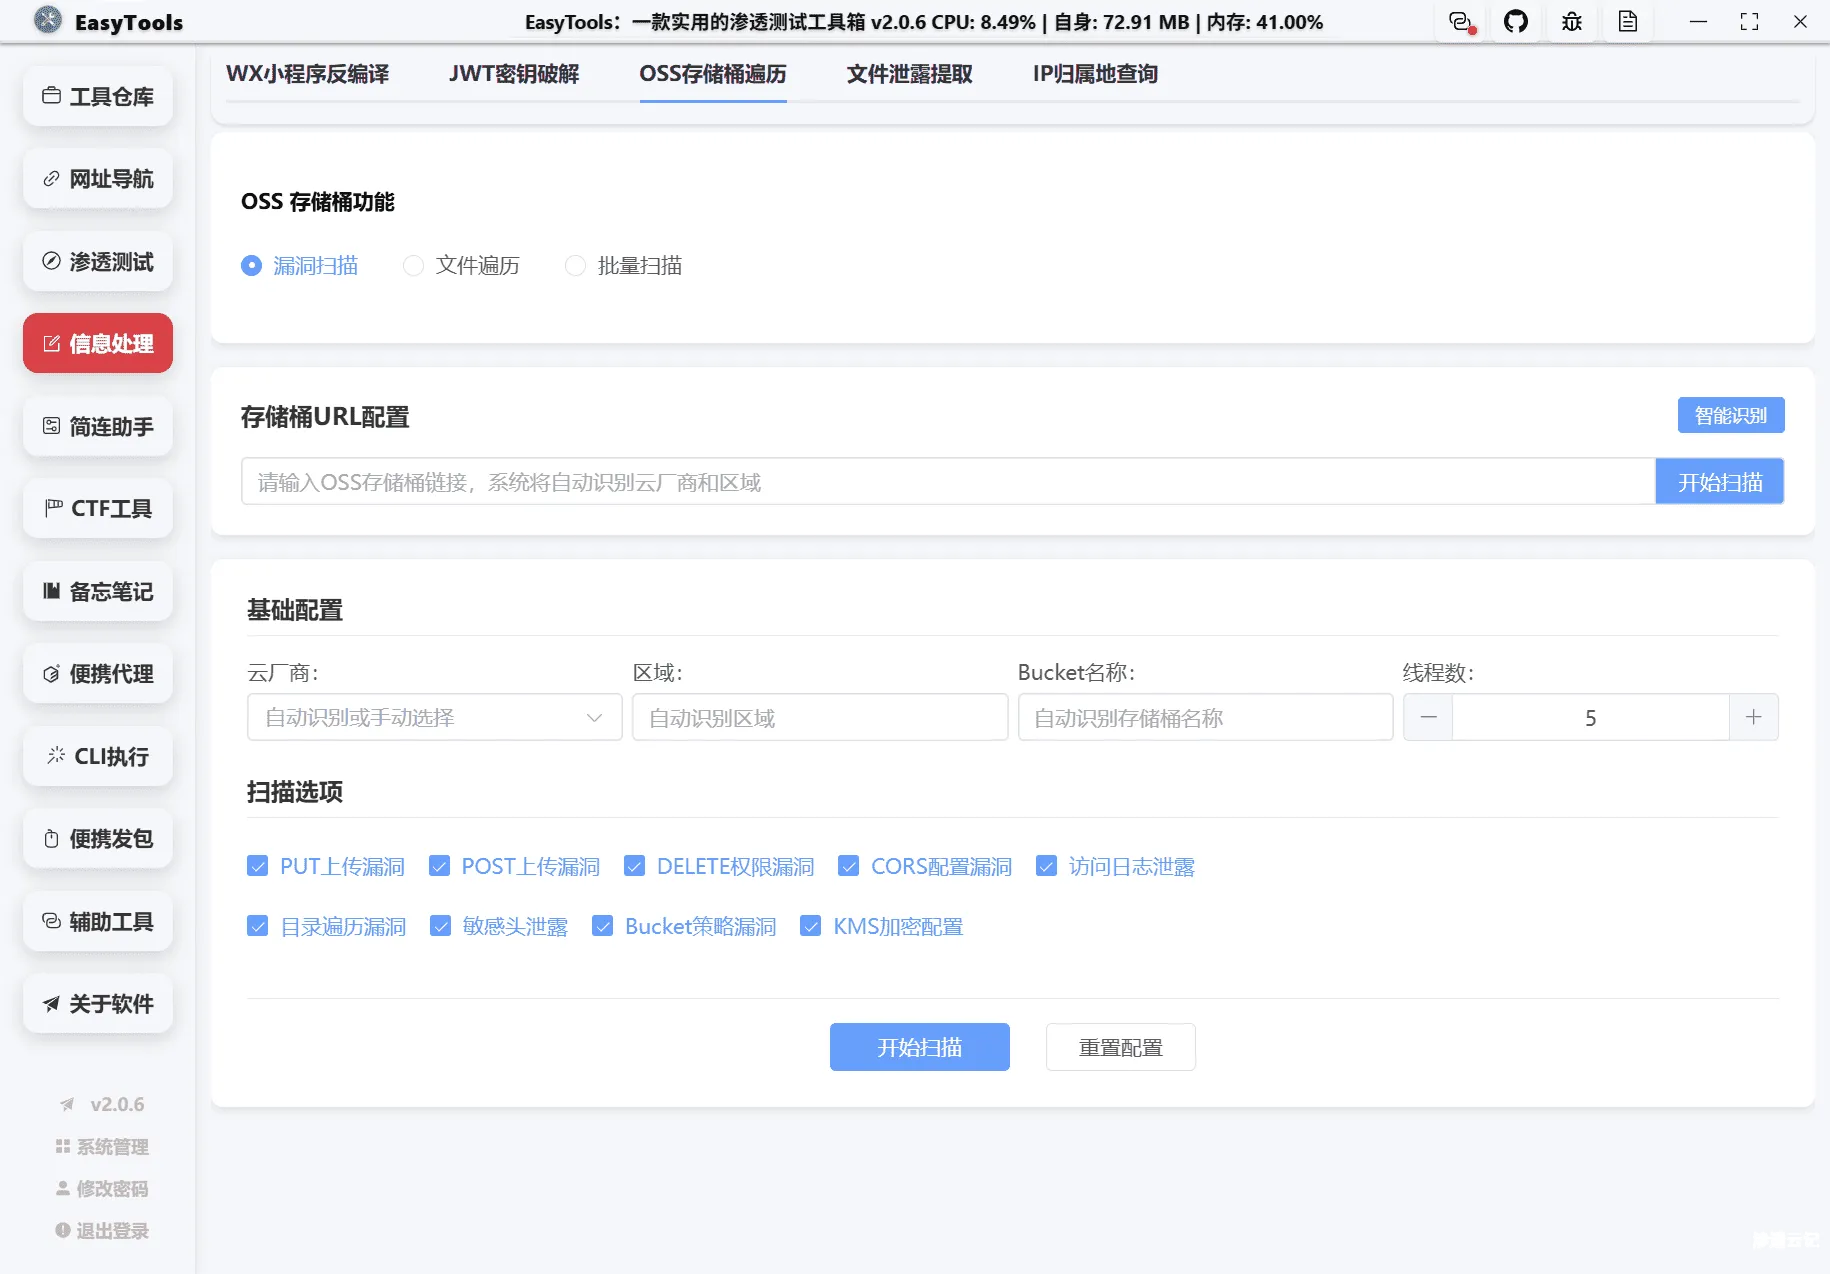Open the CTF工具 panel
Image resolution: width=1830 pixels, height=1274 pixels.
97,508
